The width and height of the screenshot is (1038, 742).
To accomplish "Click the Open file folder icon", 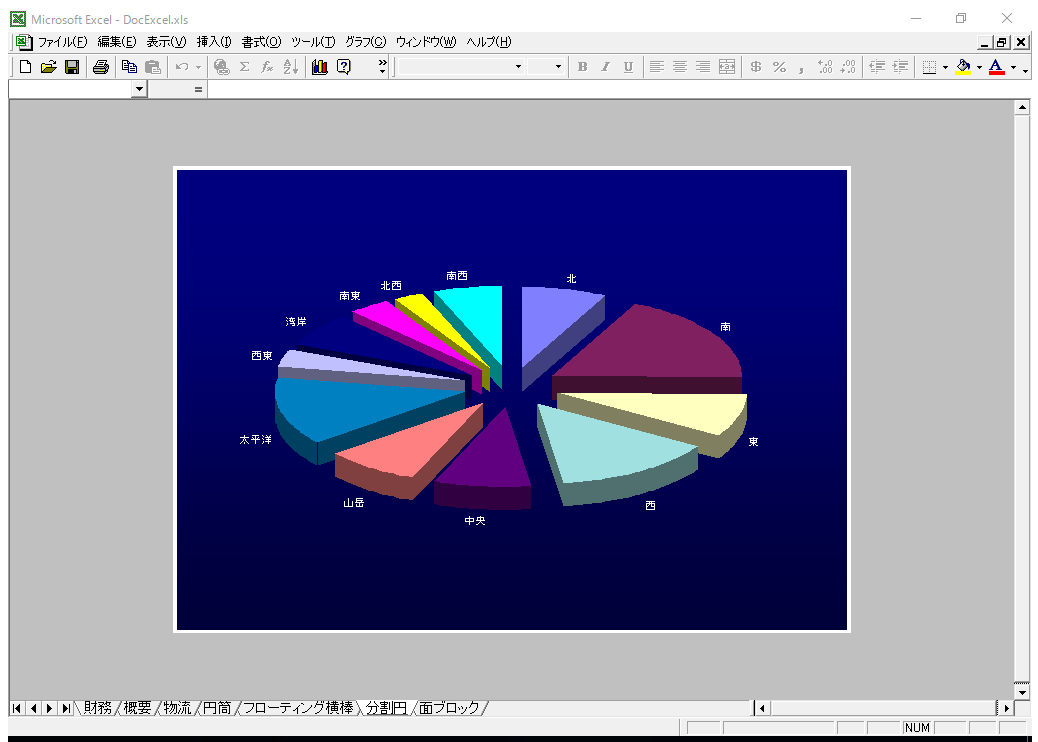I will click(x=48, y=67).
